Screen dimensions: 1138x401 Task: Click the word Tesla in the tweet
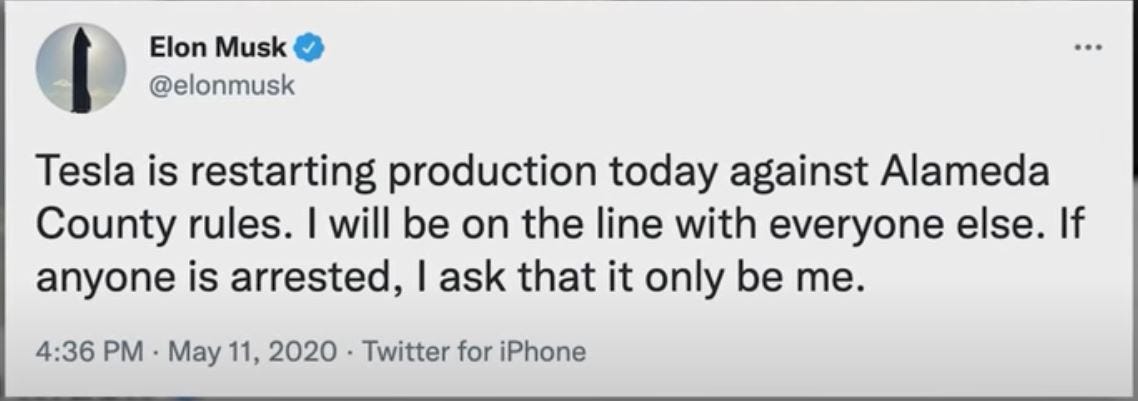pos(76,174)
